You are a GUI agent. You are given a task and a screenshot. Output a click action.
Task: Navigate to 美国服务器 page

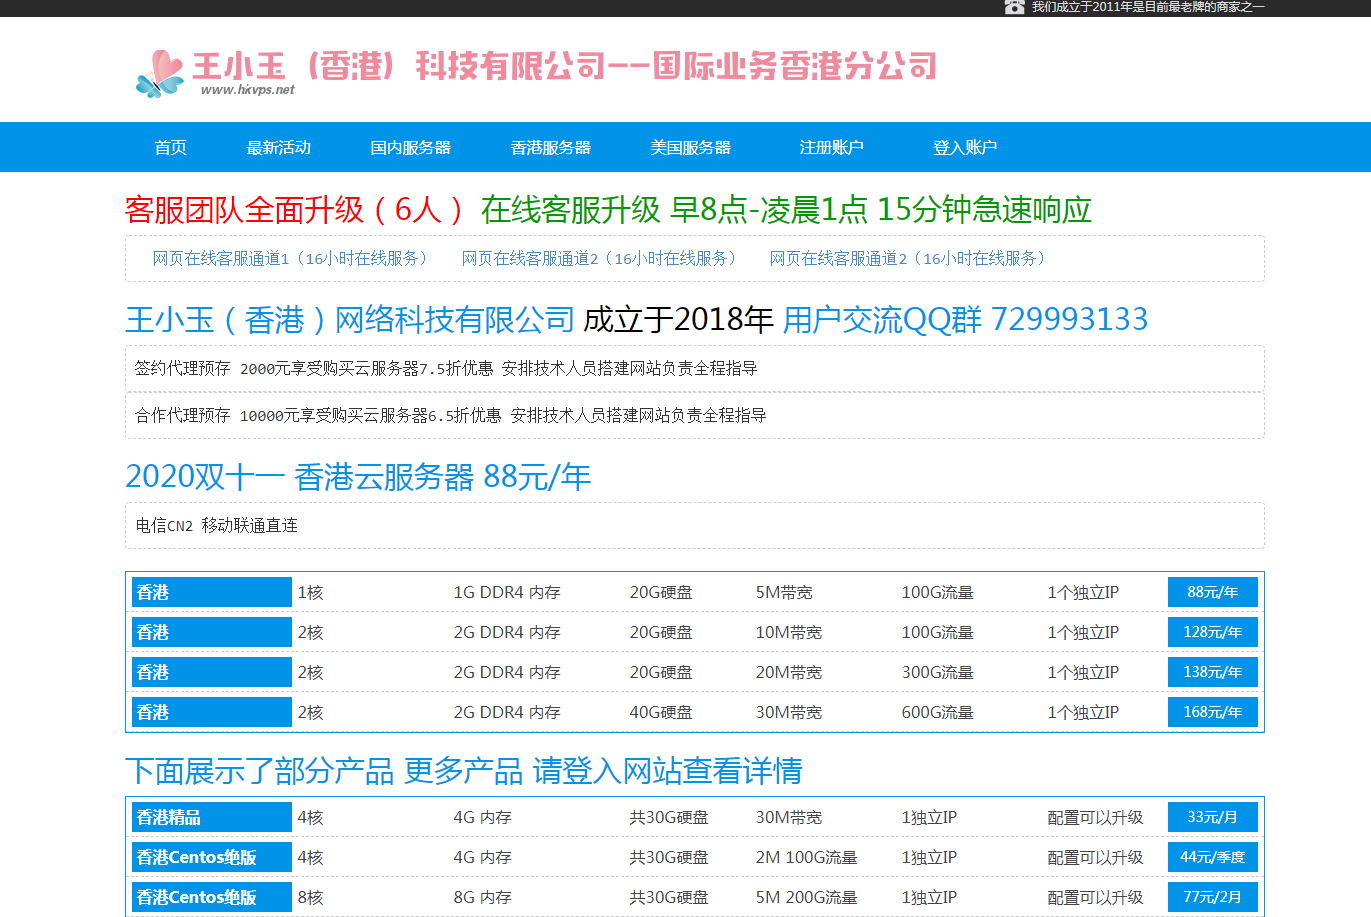tap(690, 147)
